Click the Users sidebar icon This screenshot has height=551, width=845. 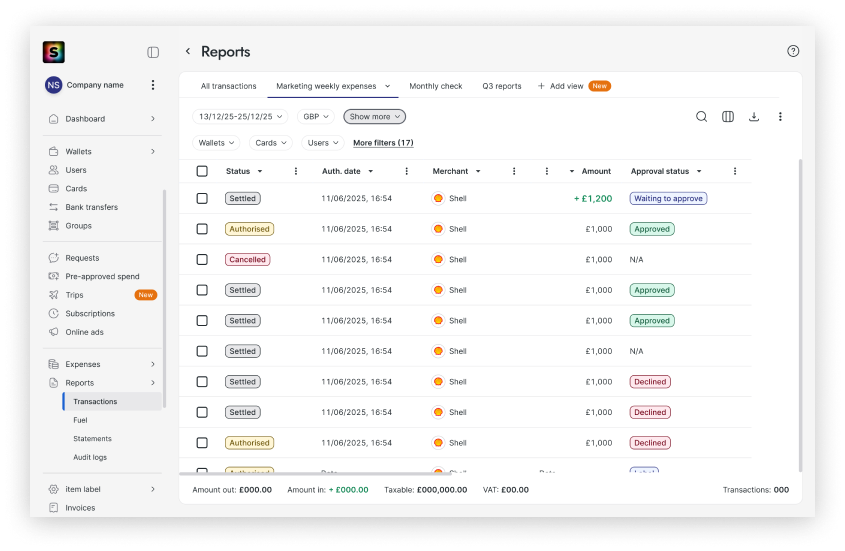(x=53, y=170)
